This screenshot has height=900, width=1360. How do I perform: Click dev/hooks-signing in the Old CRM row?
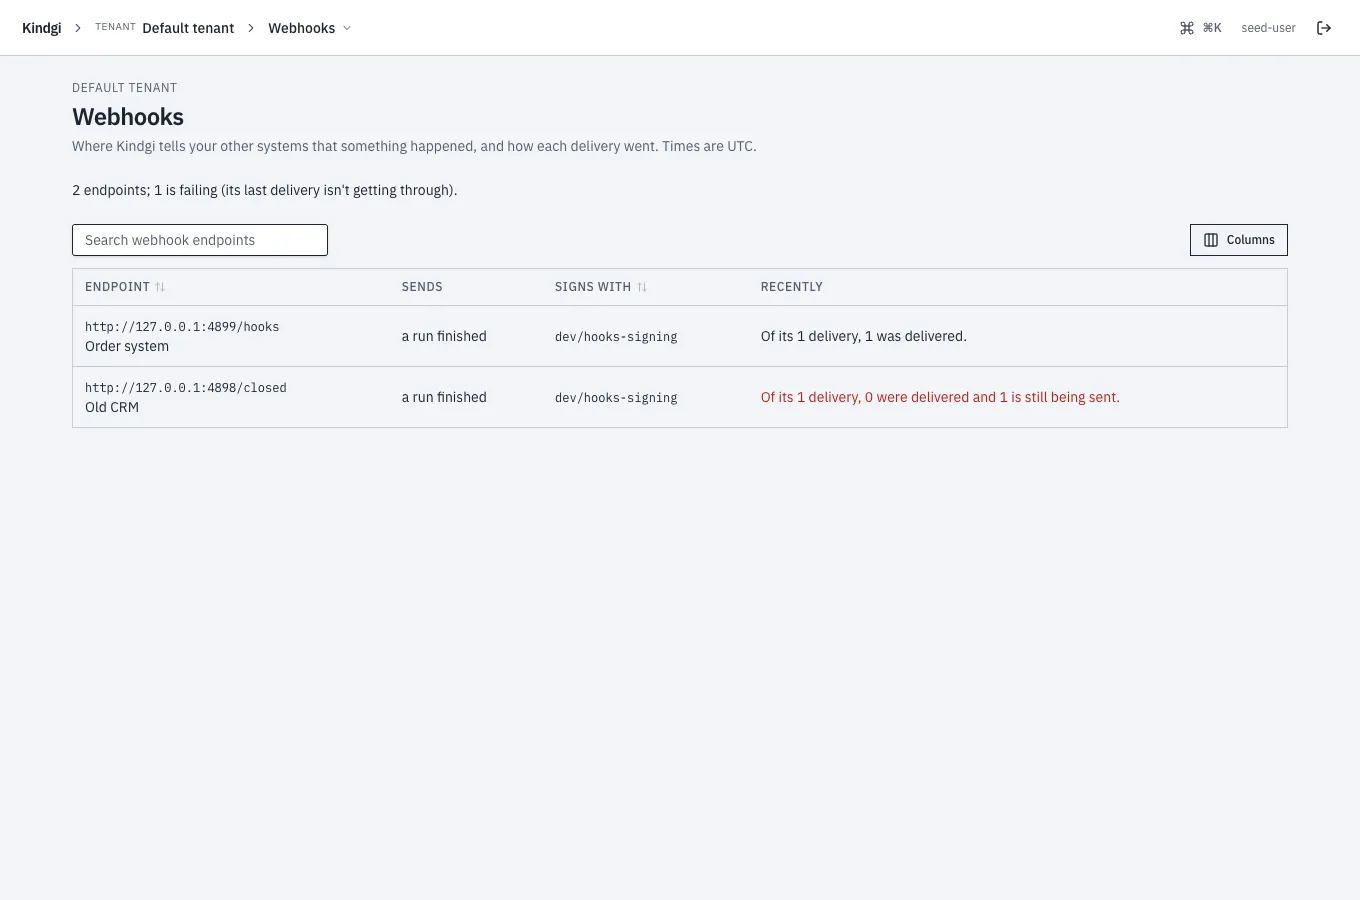coord(616,398)
